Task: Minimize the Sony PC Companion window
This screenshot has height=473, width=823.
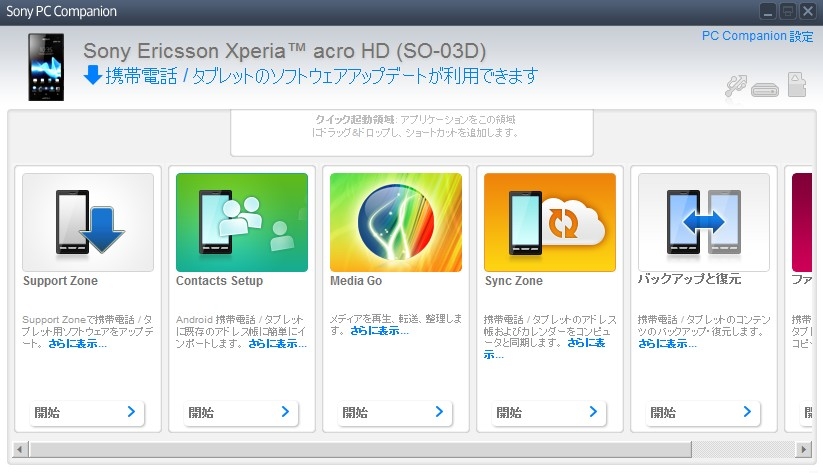Action: coord(768,12)
